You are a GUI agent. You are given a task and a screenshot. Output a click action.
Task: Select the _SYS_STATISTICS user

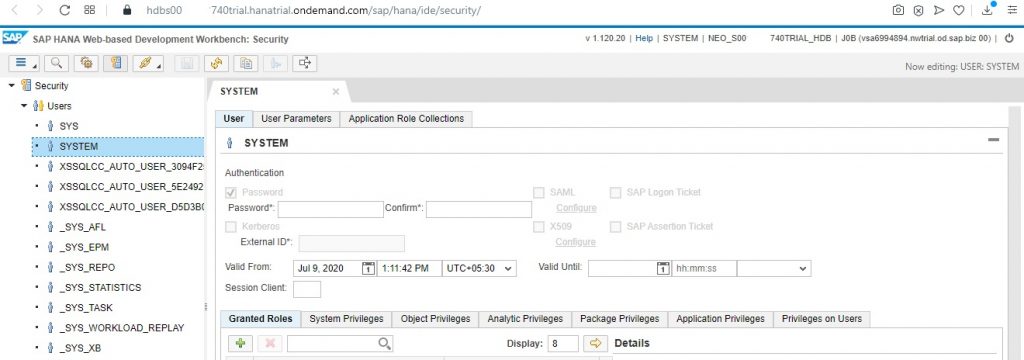click(x=100, y=287)
